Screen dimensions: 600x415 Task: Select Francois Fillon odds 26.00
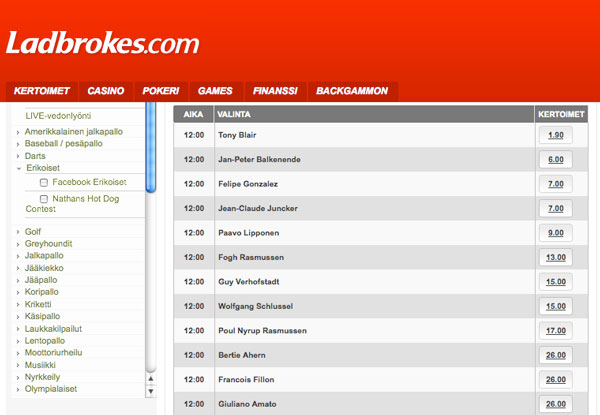556,380
